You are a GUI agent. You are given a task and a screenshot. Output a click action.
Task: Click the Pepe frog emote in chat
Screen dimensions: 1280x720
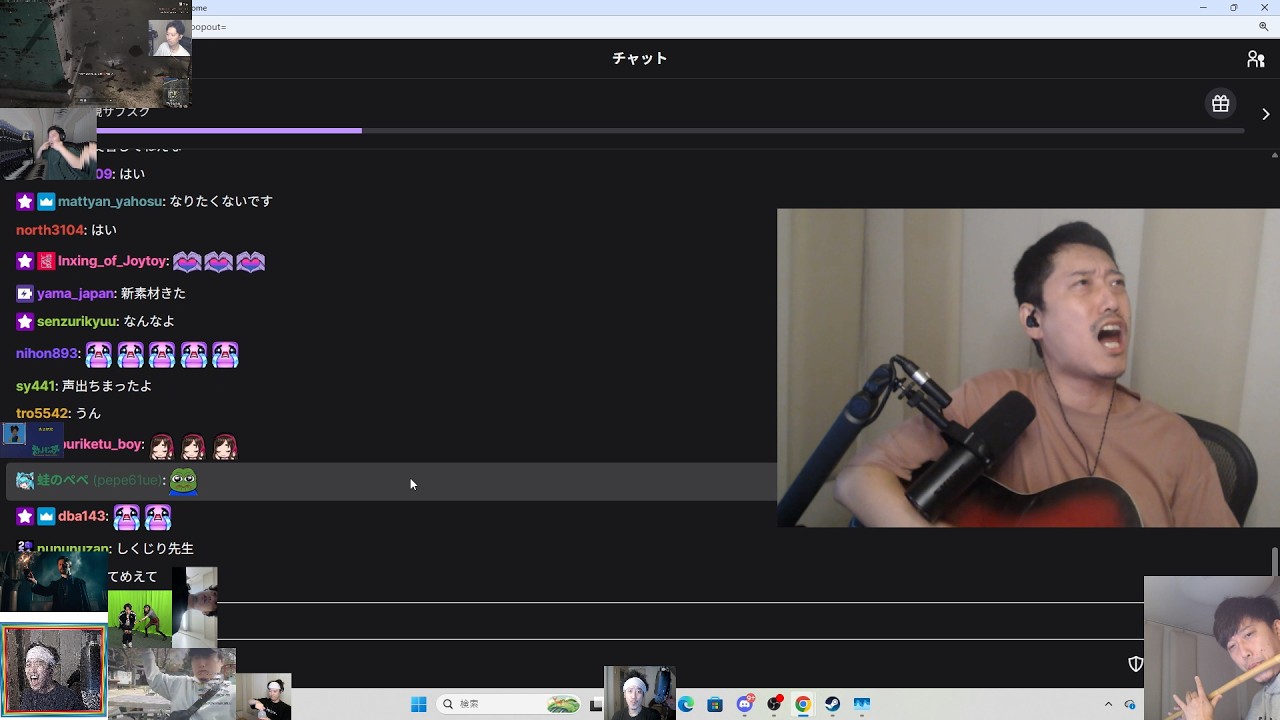tap(183, 481)
